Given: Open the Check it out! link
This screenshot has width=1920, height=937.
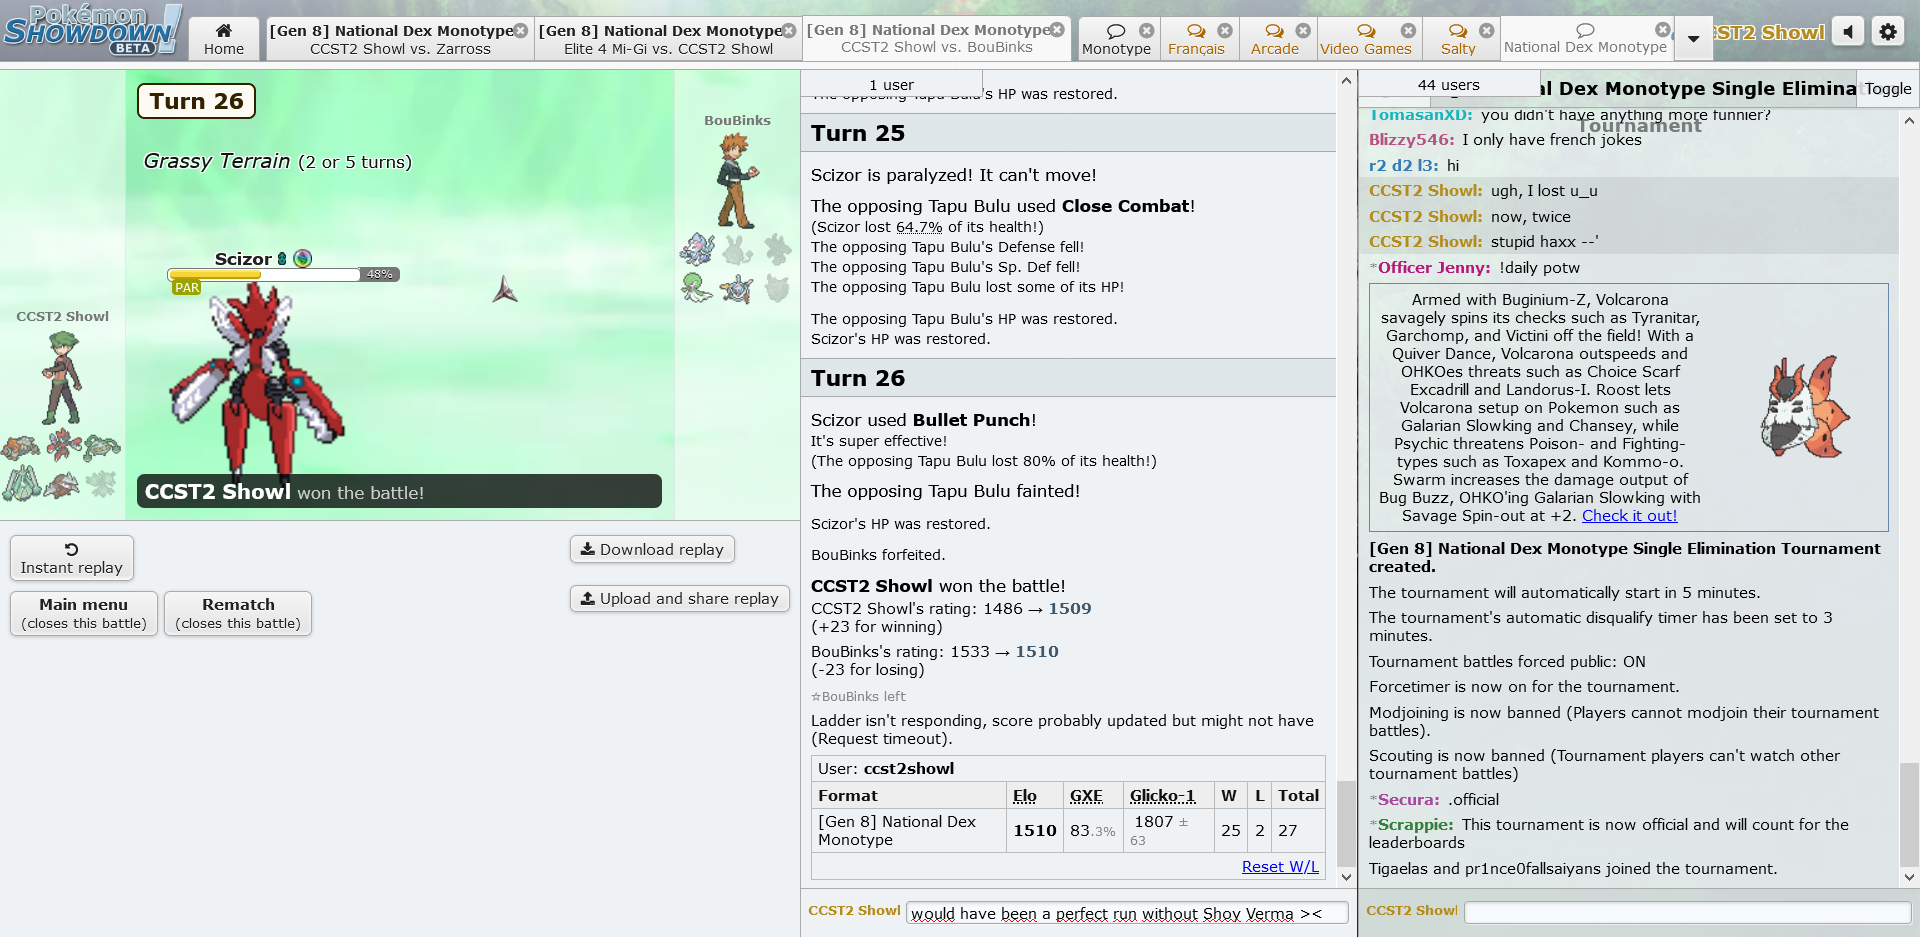Looking at the screenshot, I should pos(1629,516).
